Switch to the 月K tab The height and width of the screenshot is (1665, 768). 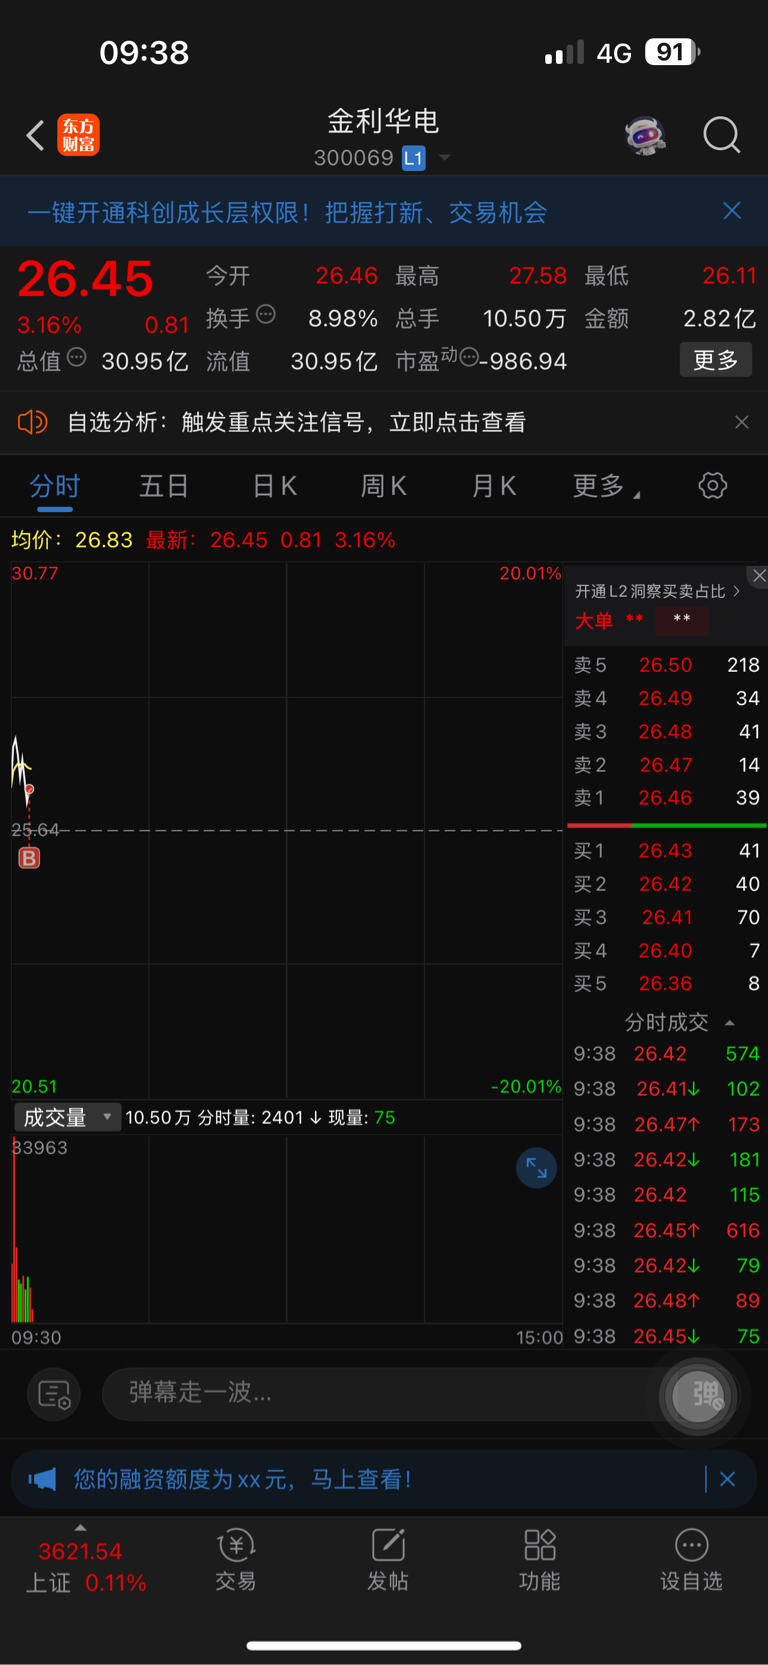tap(493, 486)
